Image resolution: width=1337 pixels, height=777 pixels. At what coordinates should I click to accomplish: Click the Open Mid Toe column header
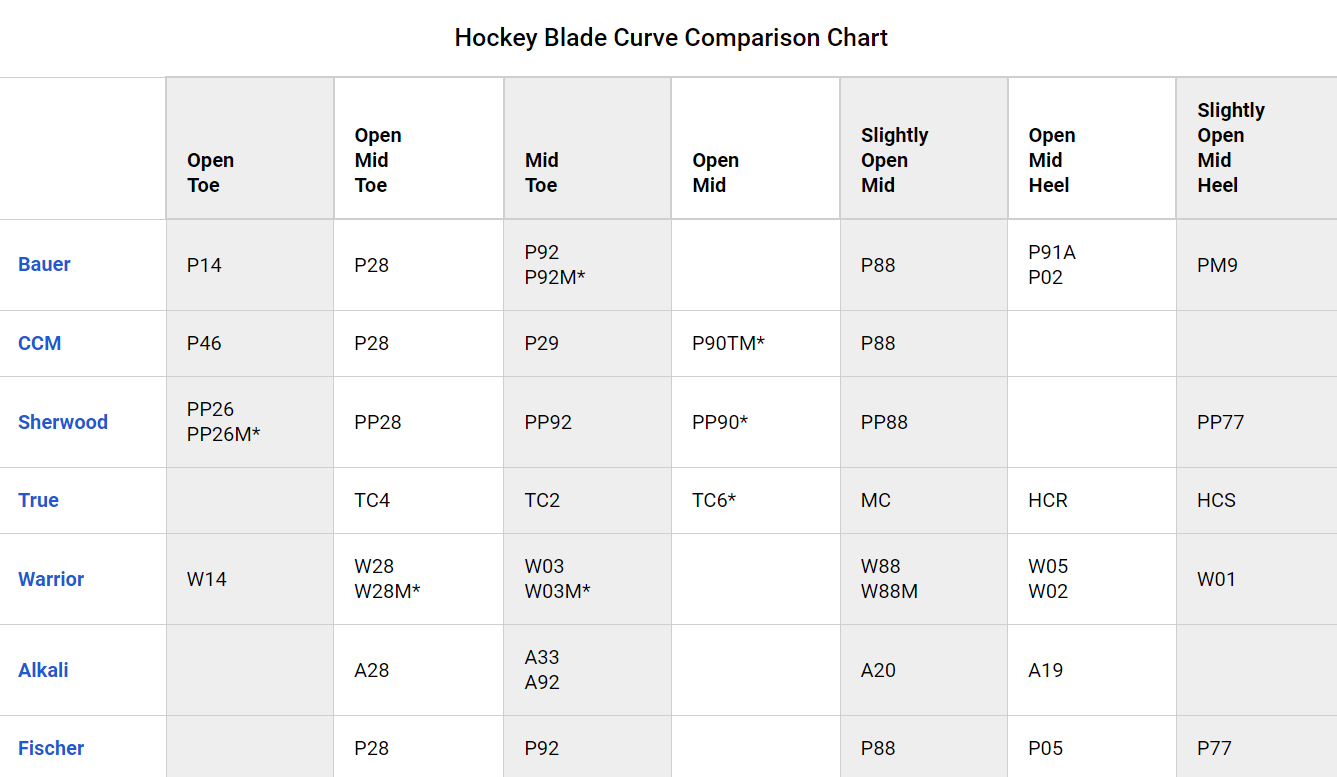tap(378, 160)
